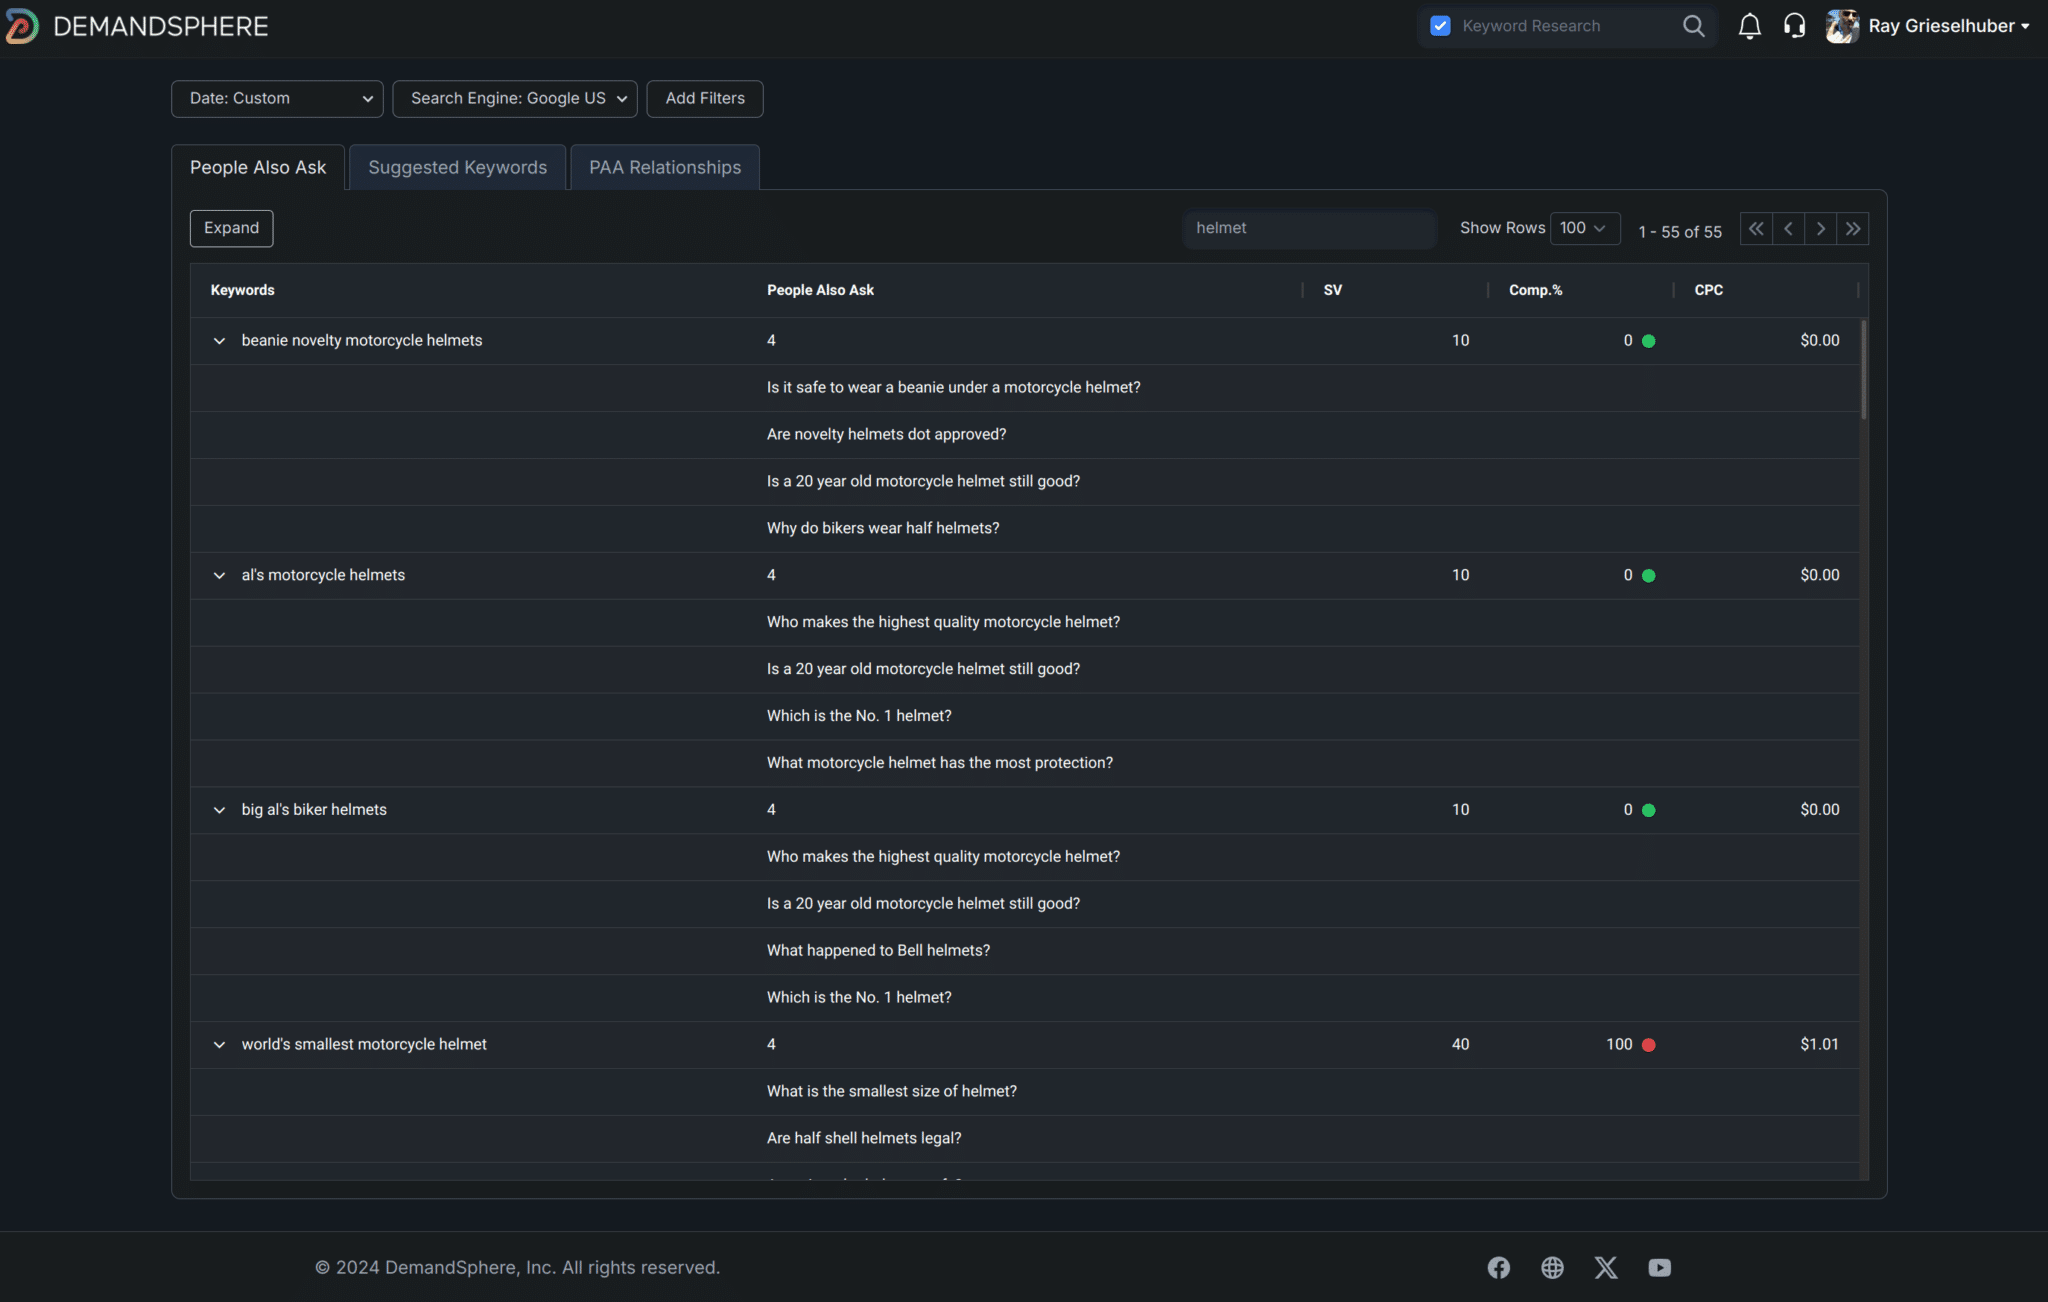Go to the first page of results

1756,229
